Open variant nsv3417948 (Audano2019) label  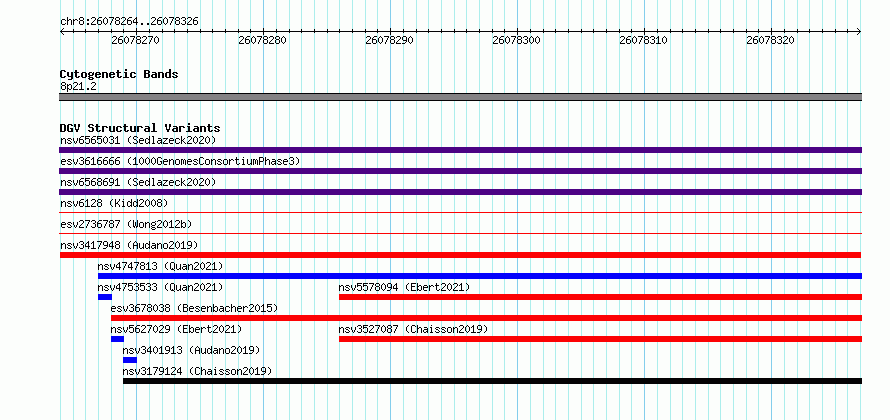click(129, 245)
